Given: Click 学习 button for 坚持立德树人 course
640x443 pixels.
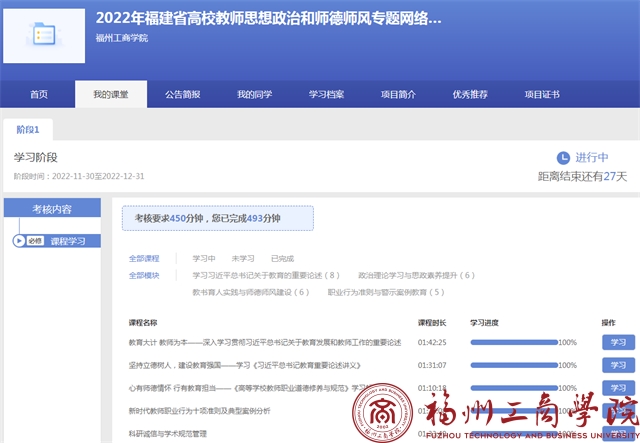Looking at the screenshot, I should [618, 365].
